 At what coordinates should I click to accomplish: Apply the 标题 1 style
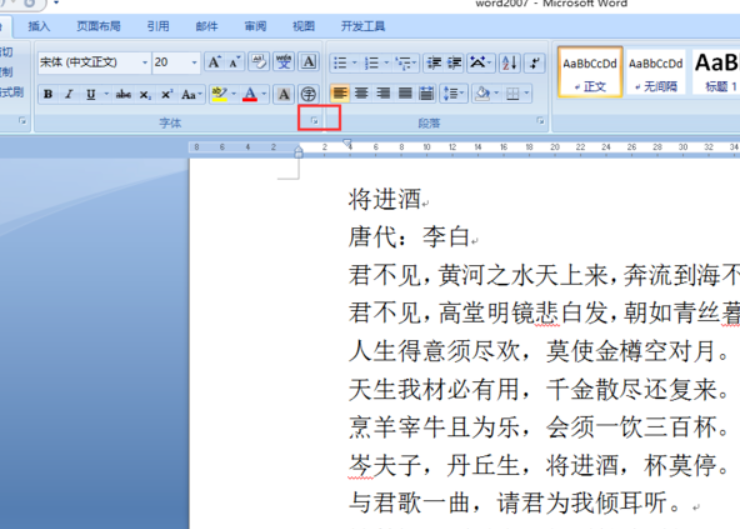point(716,72)
